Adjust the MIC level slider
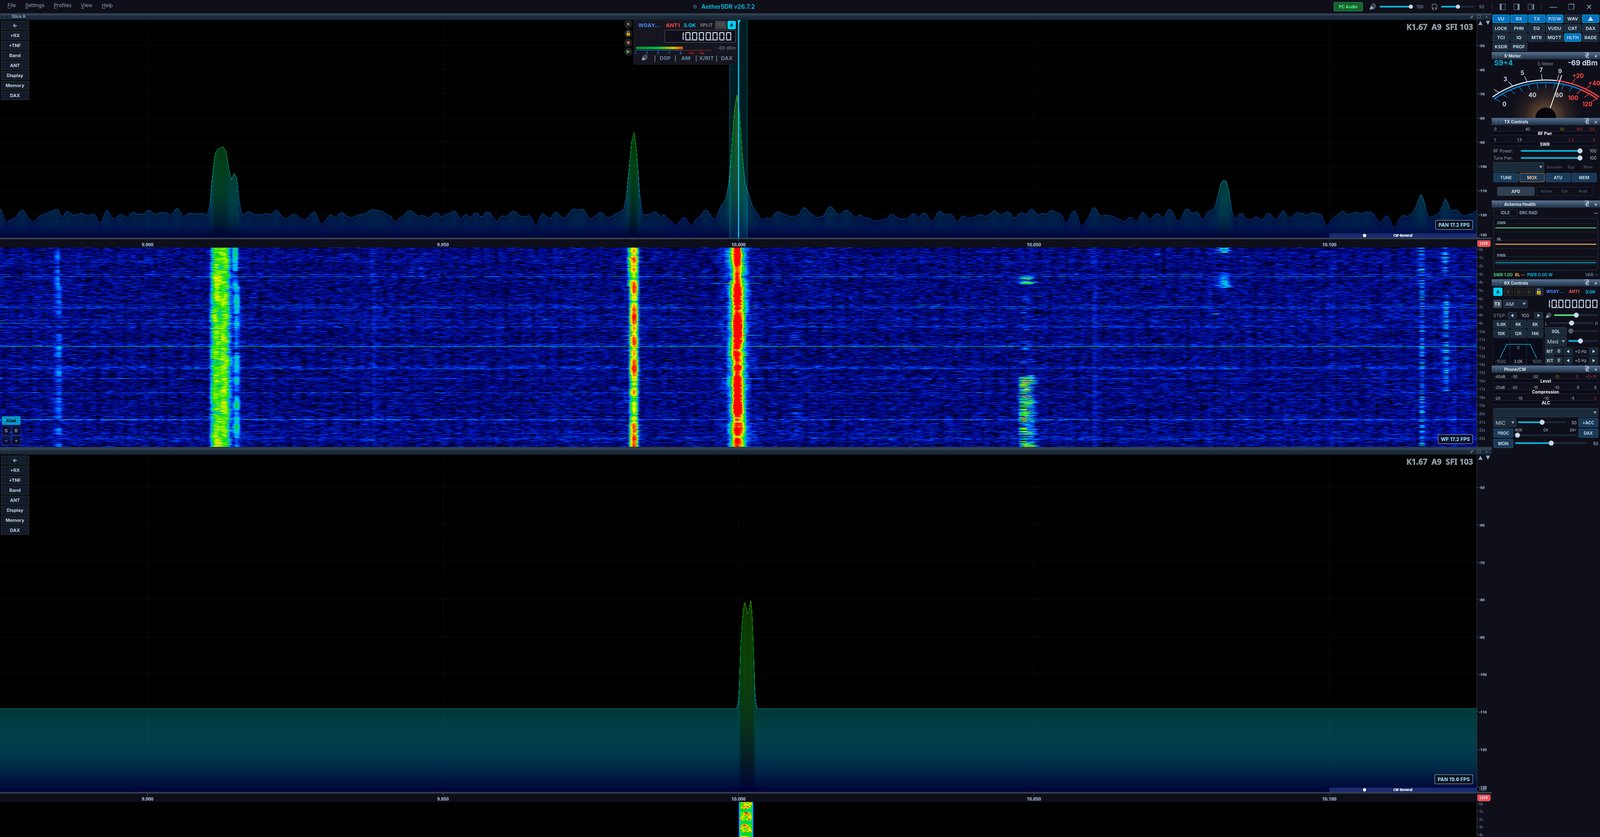Screen dimensions: 1600x837 pyautogui.click(x=1542, y=422)
